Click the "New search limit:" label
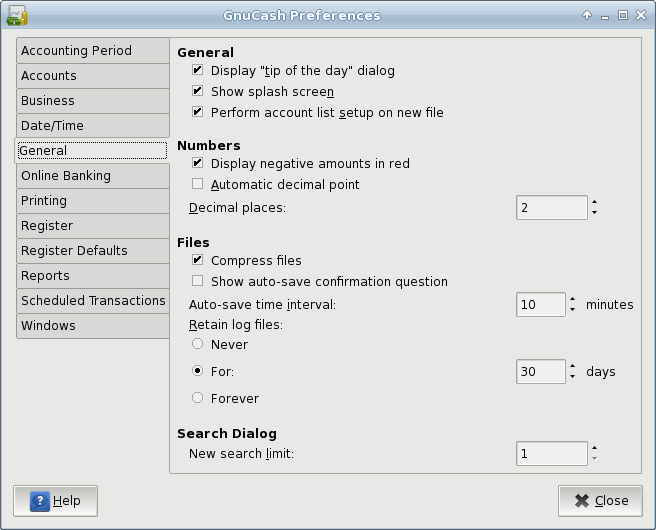 point(241,453)
